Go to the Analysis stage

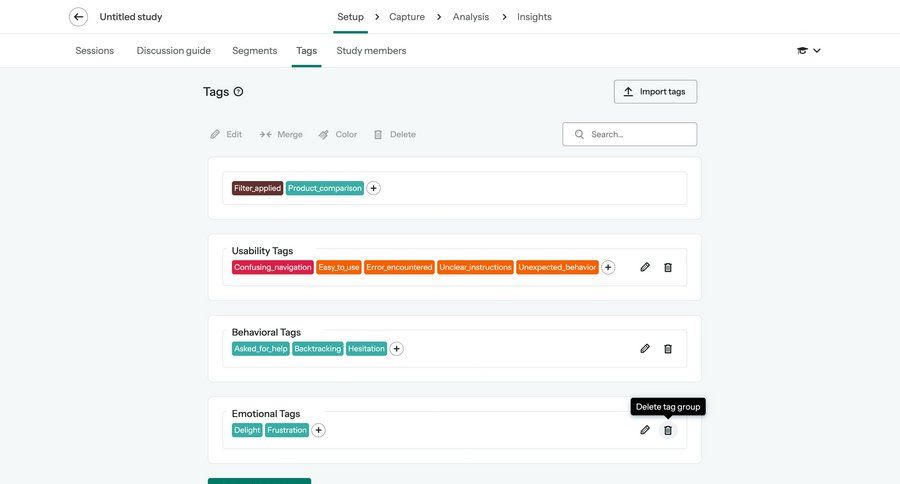[x=470, y=17]
